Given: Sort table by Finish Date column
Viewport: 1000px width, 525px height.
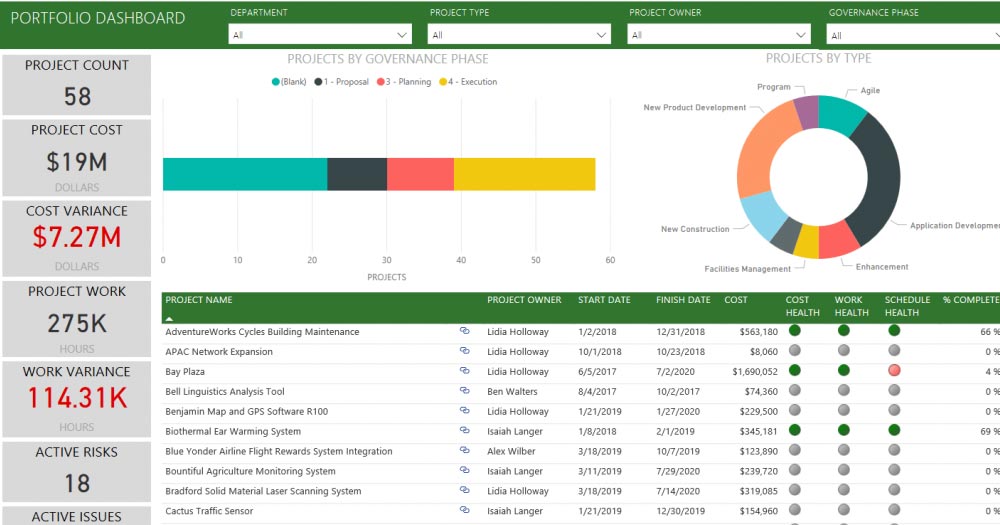Looking at the screenshot, I should pyautogui.click(x=683, y=300).
